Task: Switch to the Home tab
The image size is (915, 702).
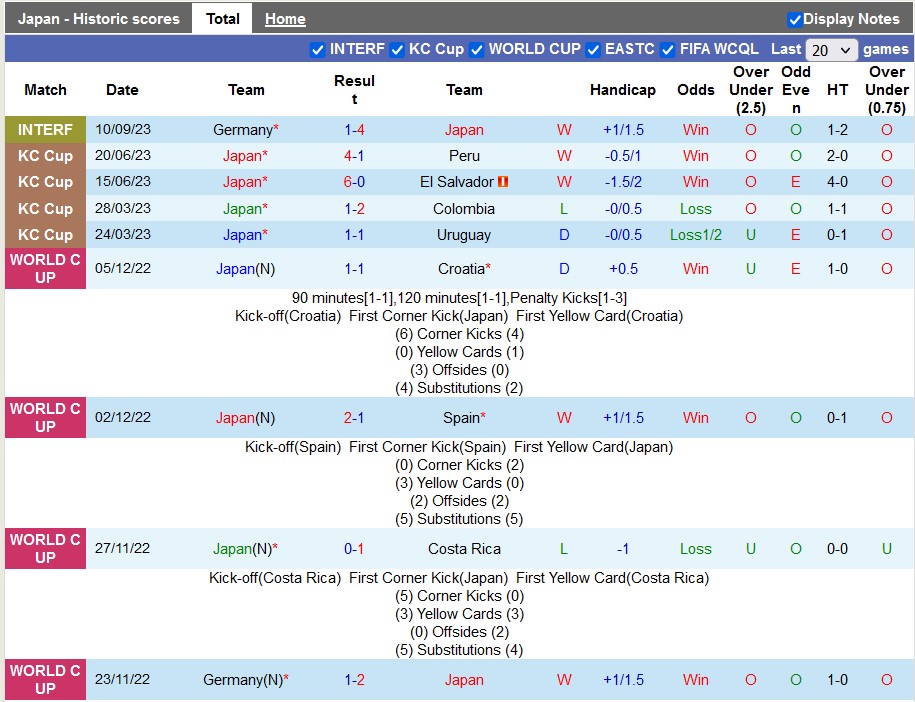Action: pyautogui.click(x=285, y=19)
